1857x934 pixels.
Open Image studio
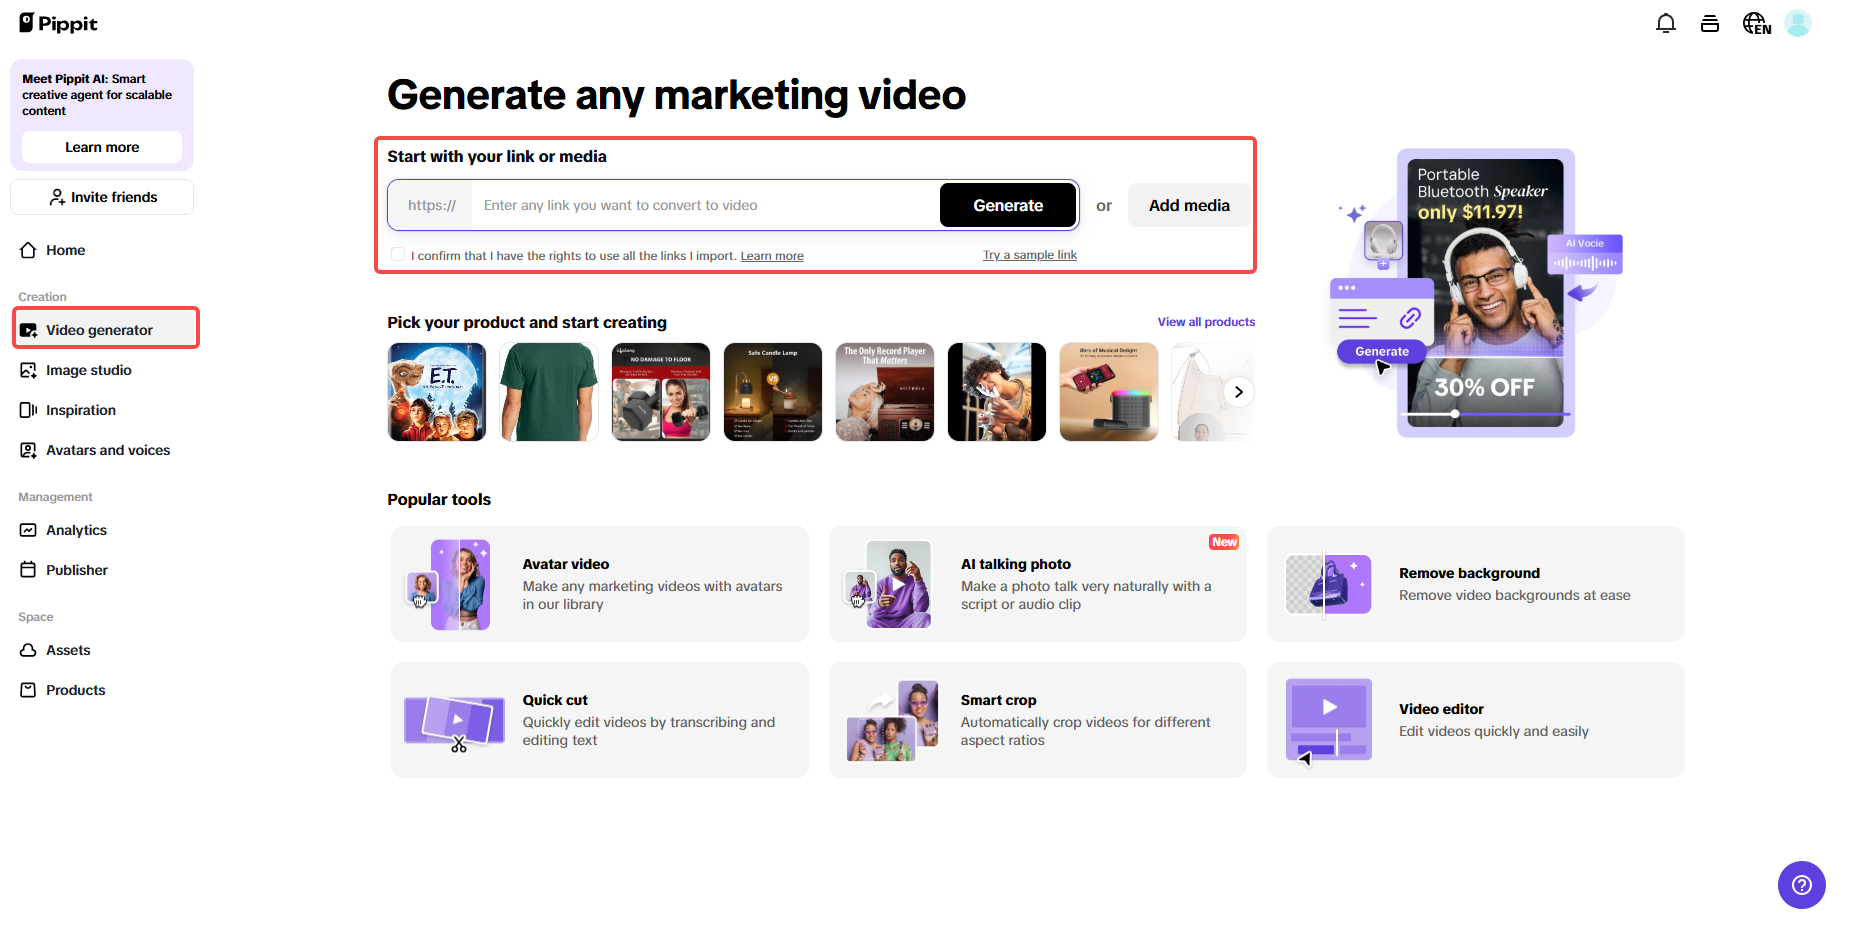click(88, 370)
